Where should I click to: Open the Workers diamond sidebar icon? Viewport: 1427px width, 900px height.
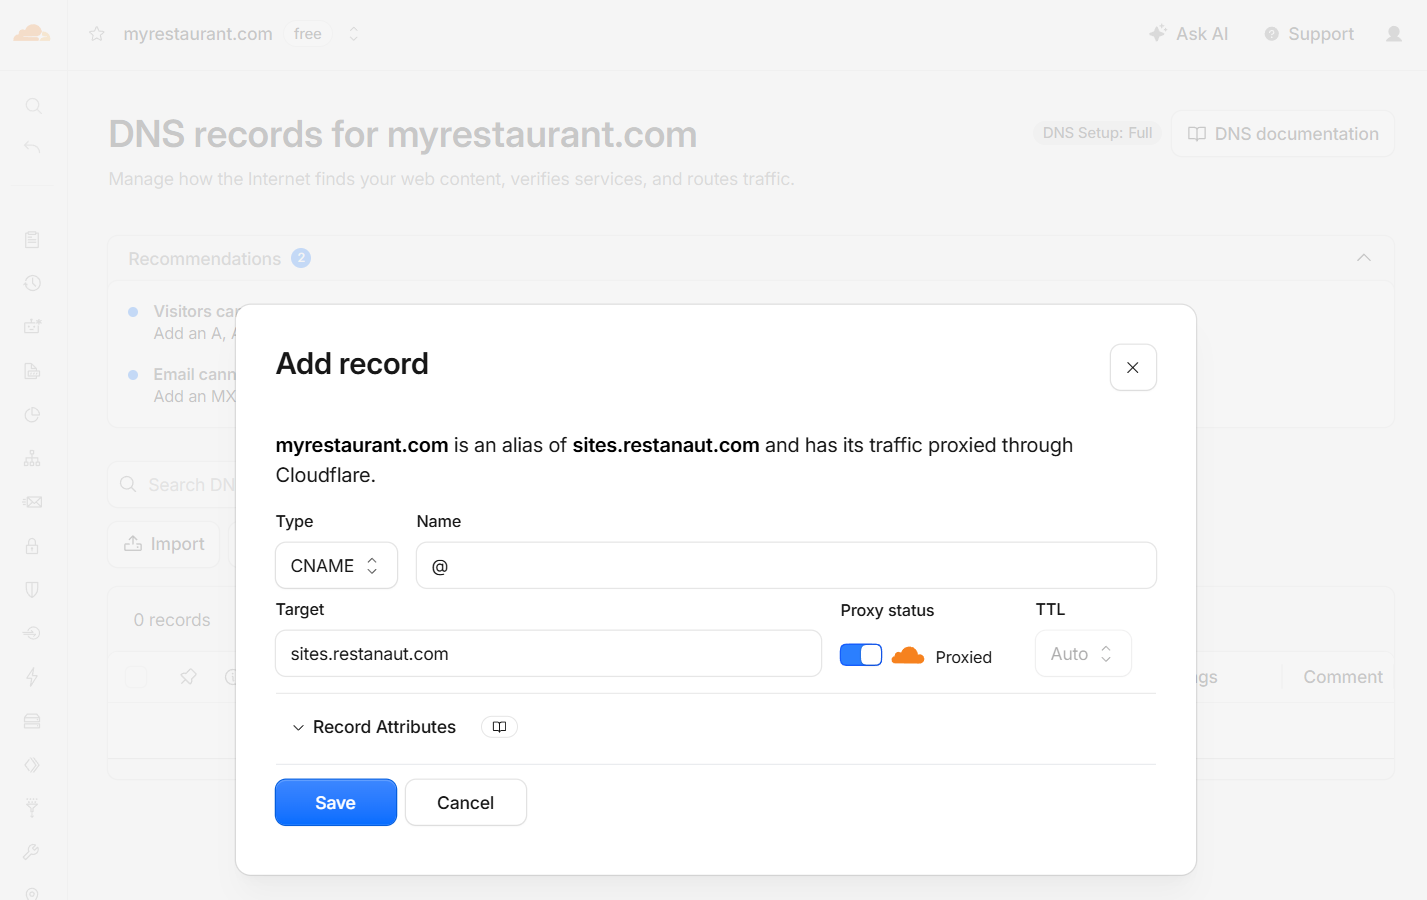click(32, 765)
